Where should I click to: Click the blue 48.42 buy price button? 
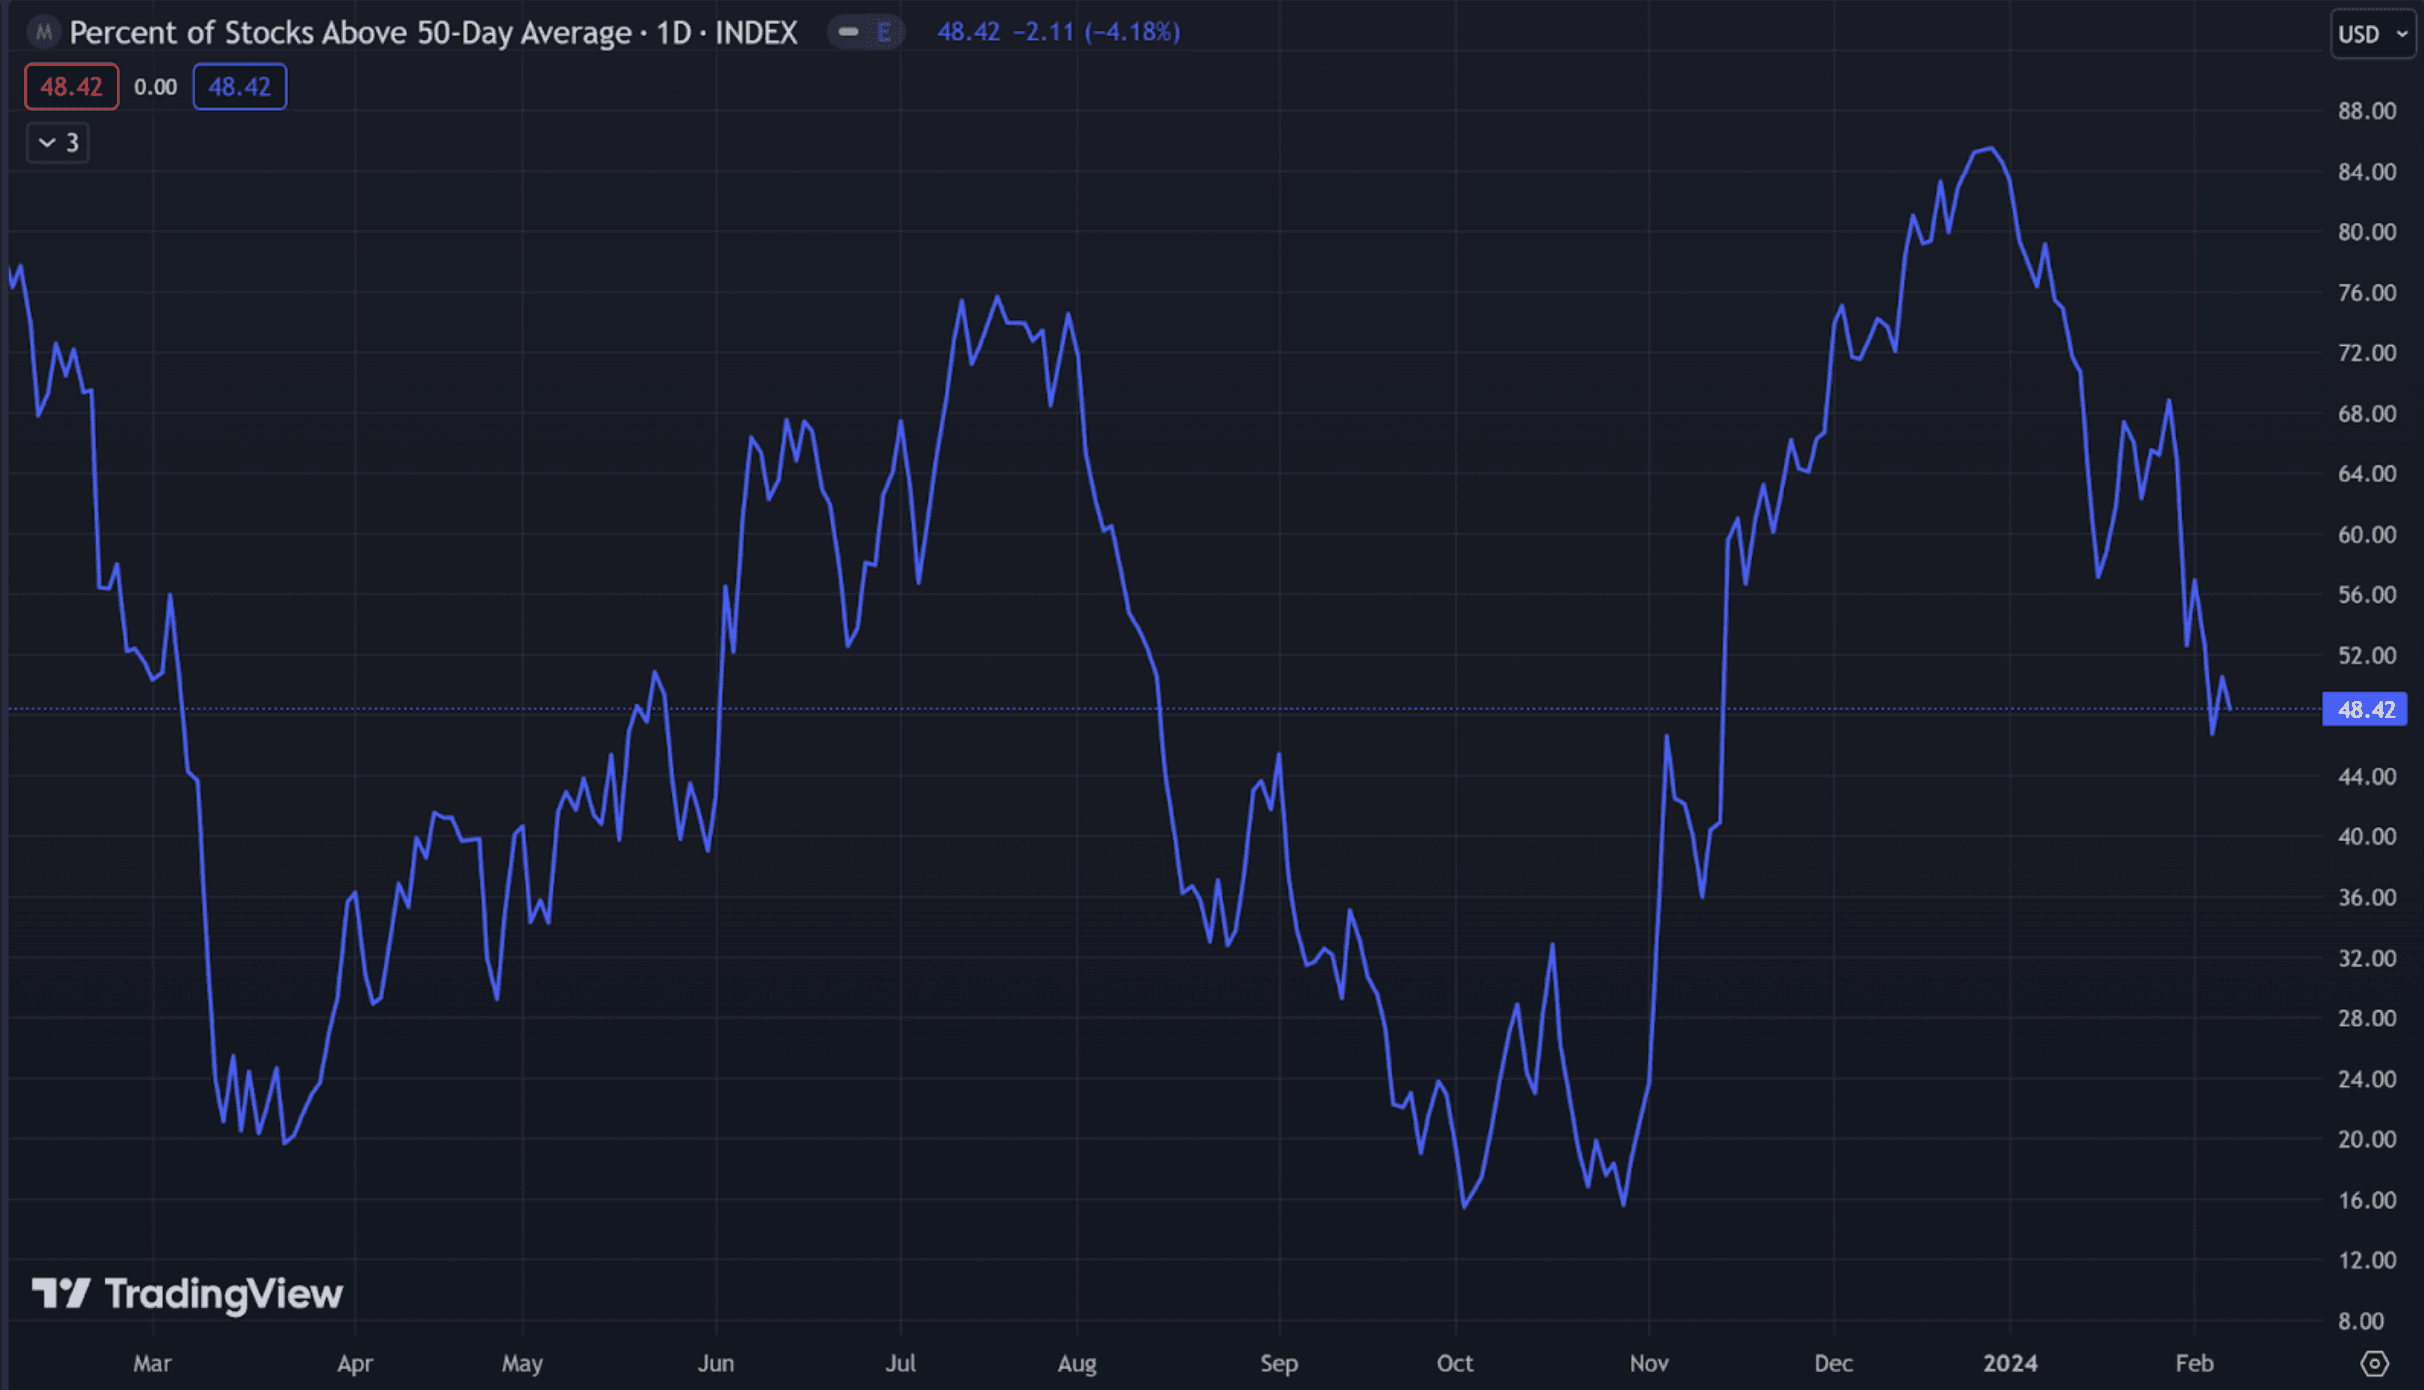point(240,87)
